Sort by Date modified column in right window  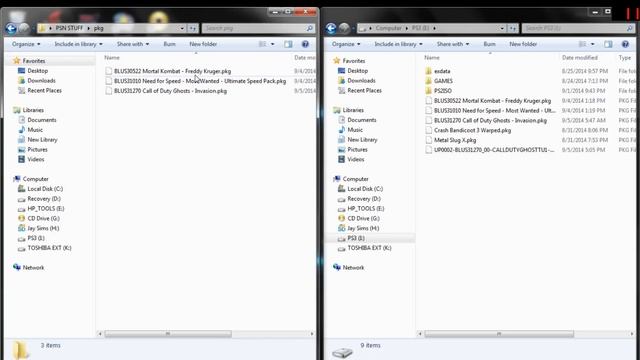(580, 58)
